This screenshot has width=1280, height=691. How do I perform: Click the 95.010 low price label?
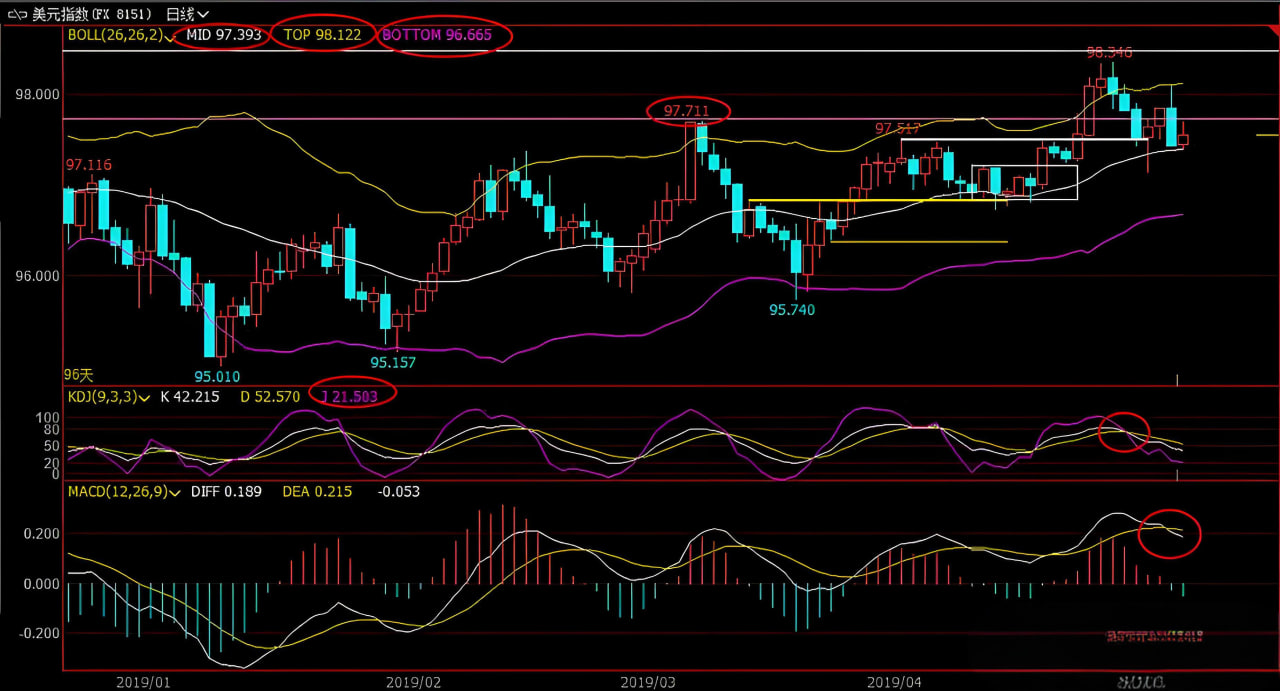(217, 377)
